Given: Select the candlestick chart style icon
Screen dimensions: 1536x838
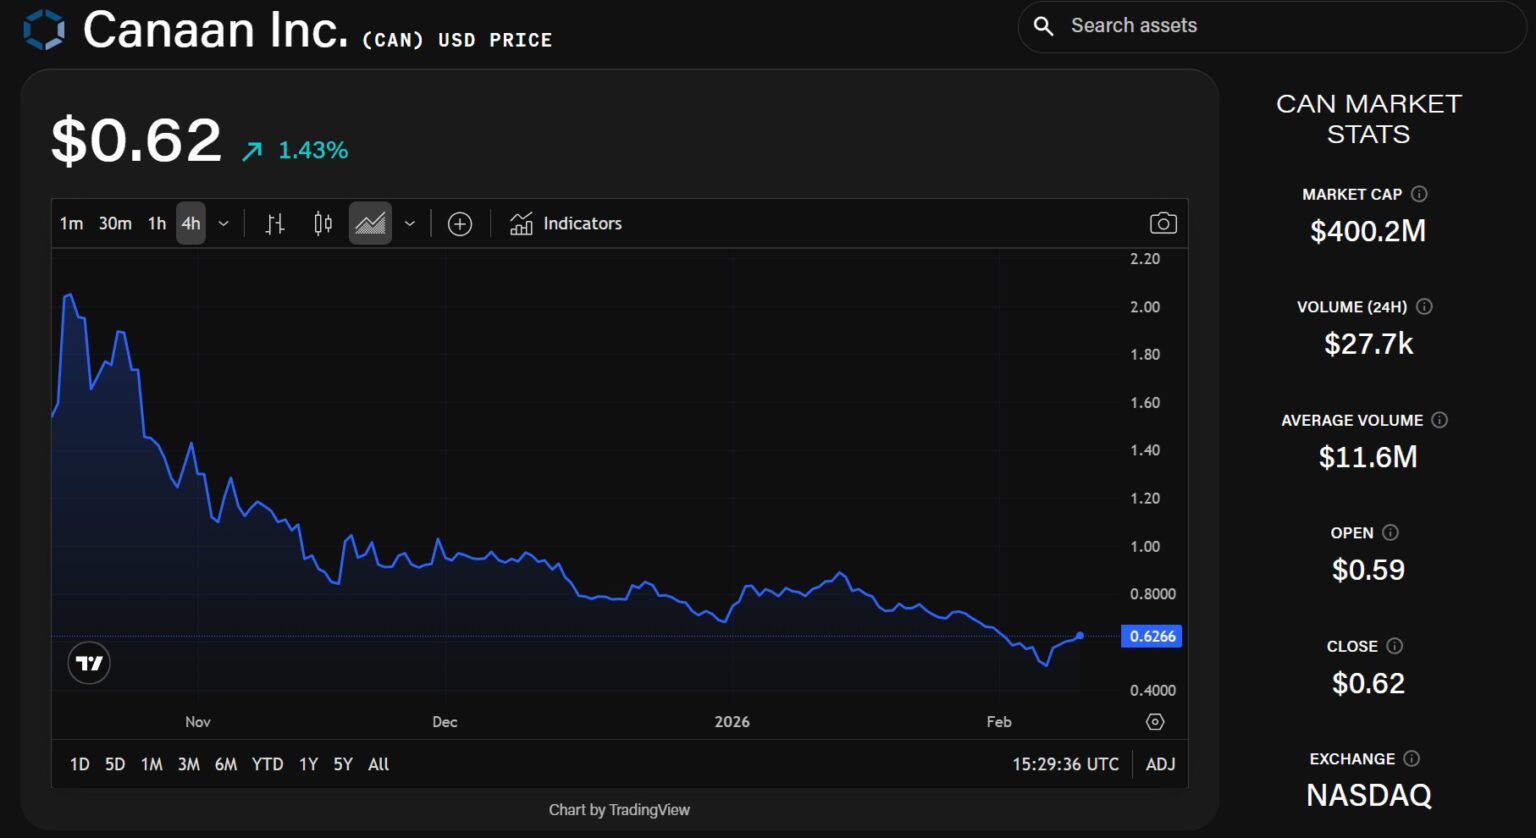Looking at the screenshot, I should click(x=323, y=224).
